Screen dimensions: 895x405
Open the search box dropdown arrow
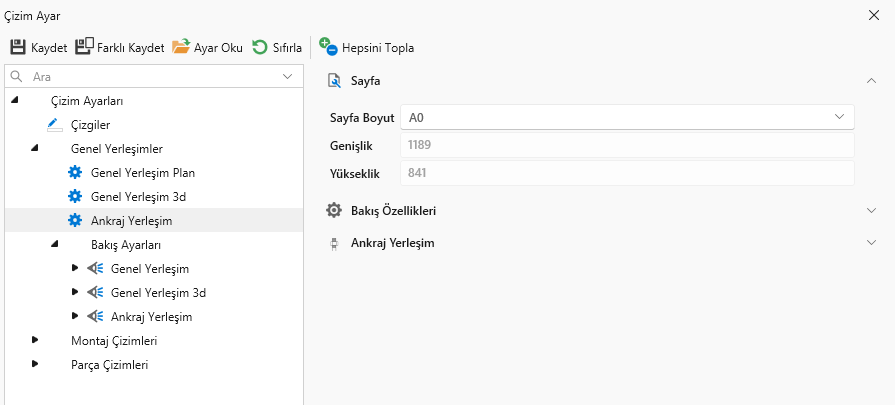coord(288,76)
